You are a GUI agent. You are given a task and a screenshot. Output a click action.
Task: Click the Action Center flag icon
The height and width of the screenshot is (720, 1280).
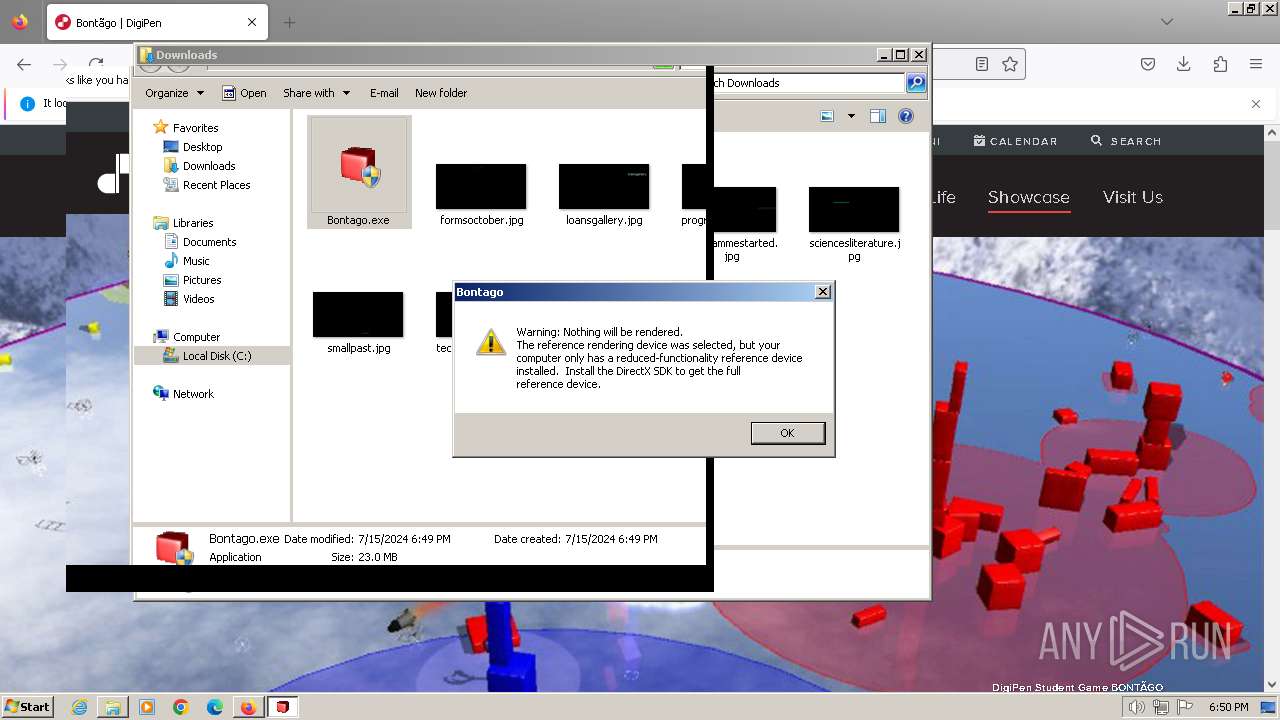(1185, 707)
